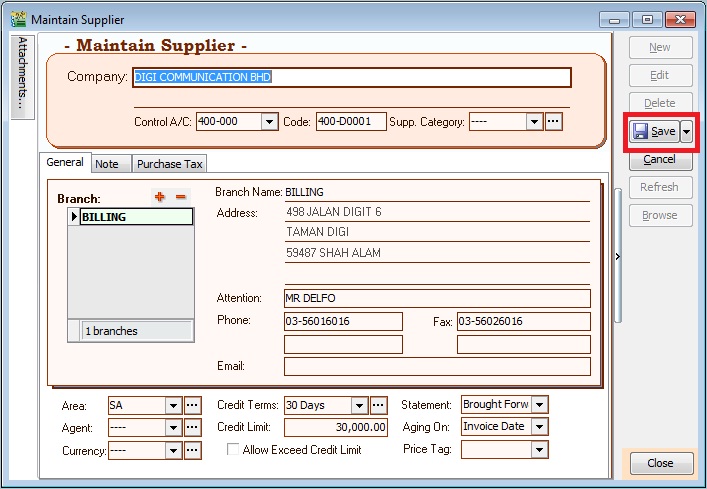707x489 pixels.
Task: Open the Currency ellipsis lookup button
Action: (x=193, y=450)
